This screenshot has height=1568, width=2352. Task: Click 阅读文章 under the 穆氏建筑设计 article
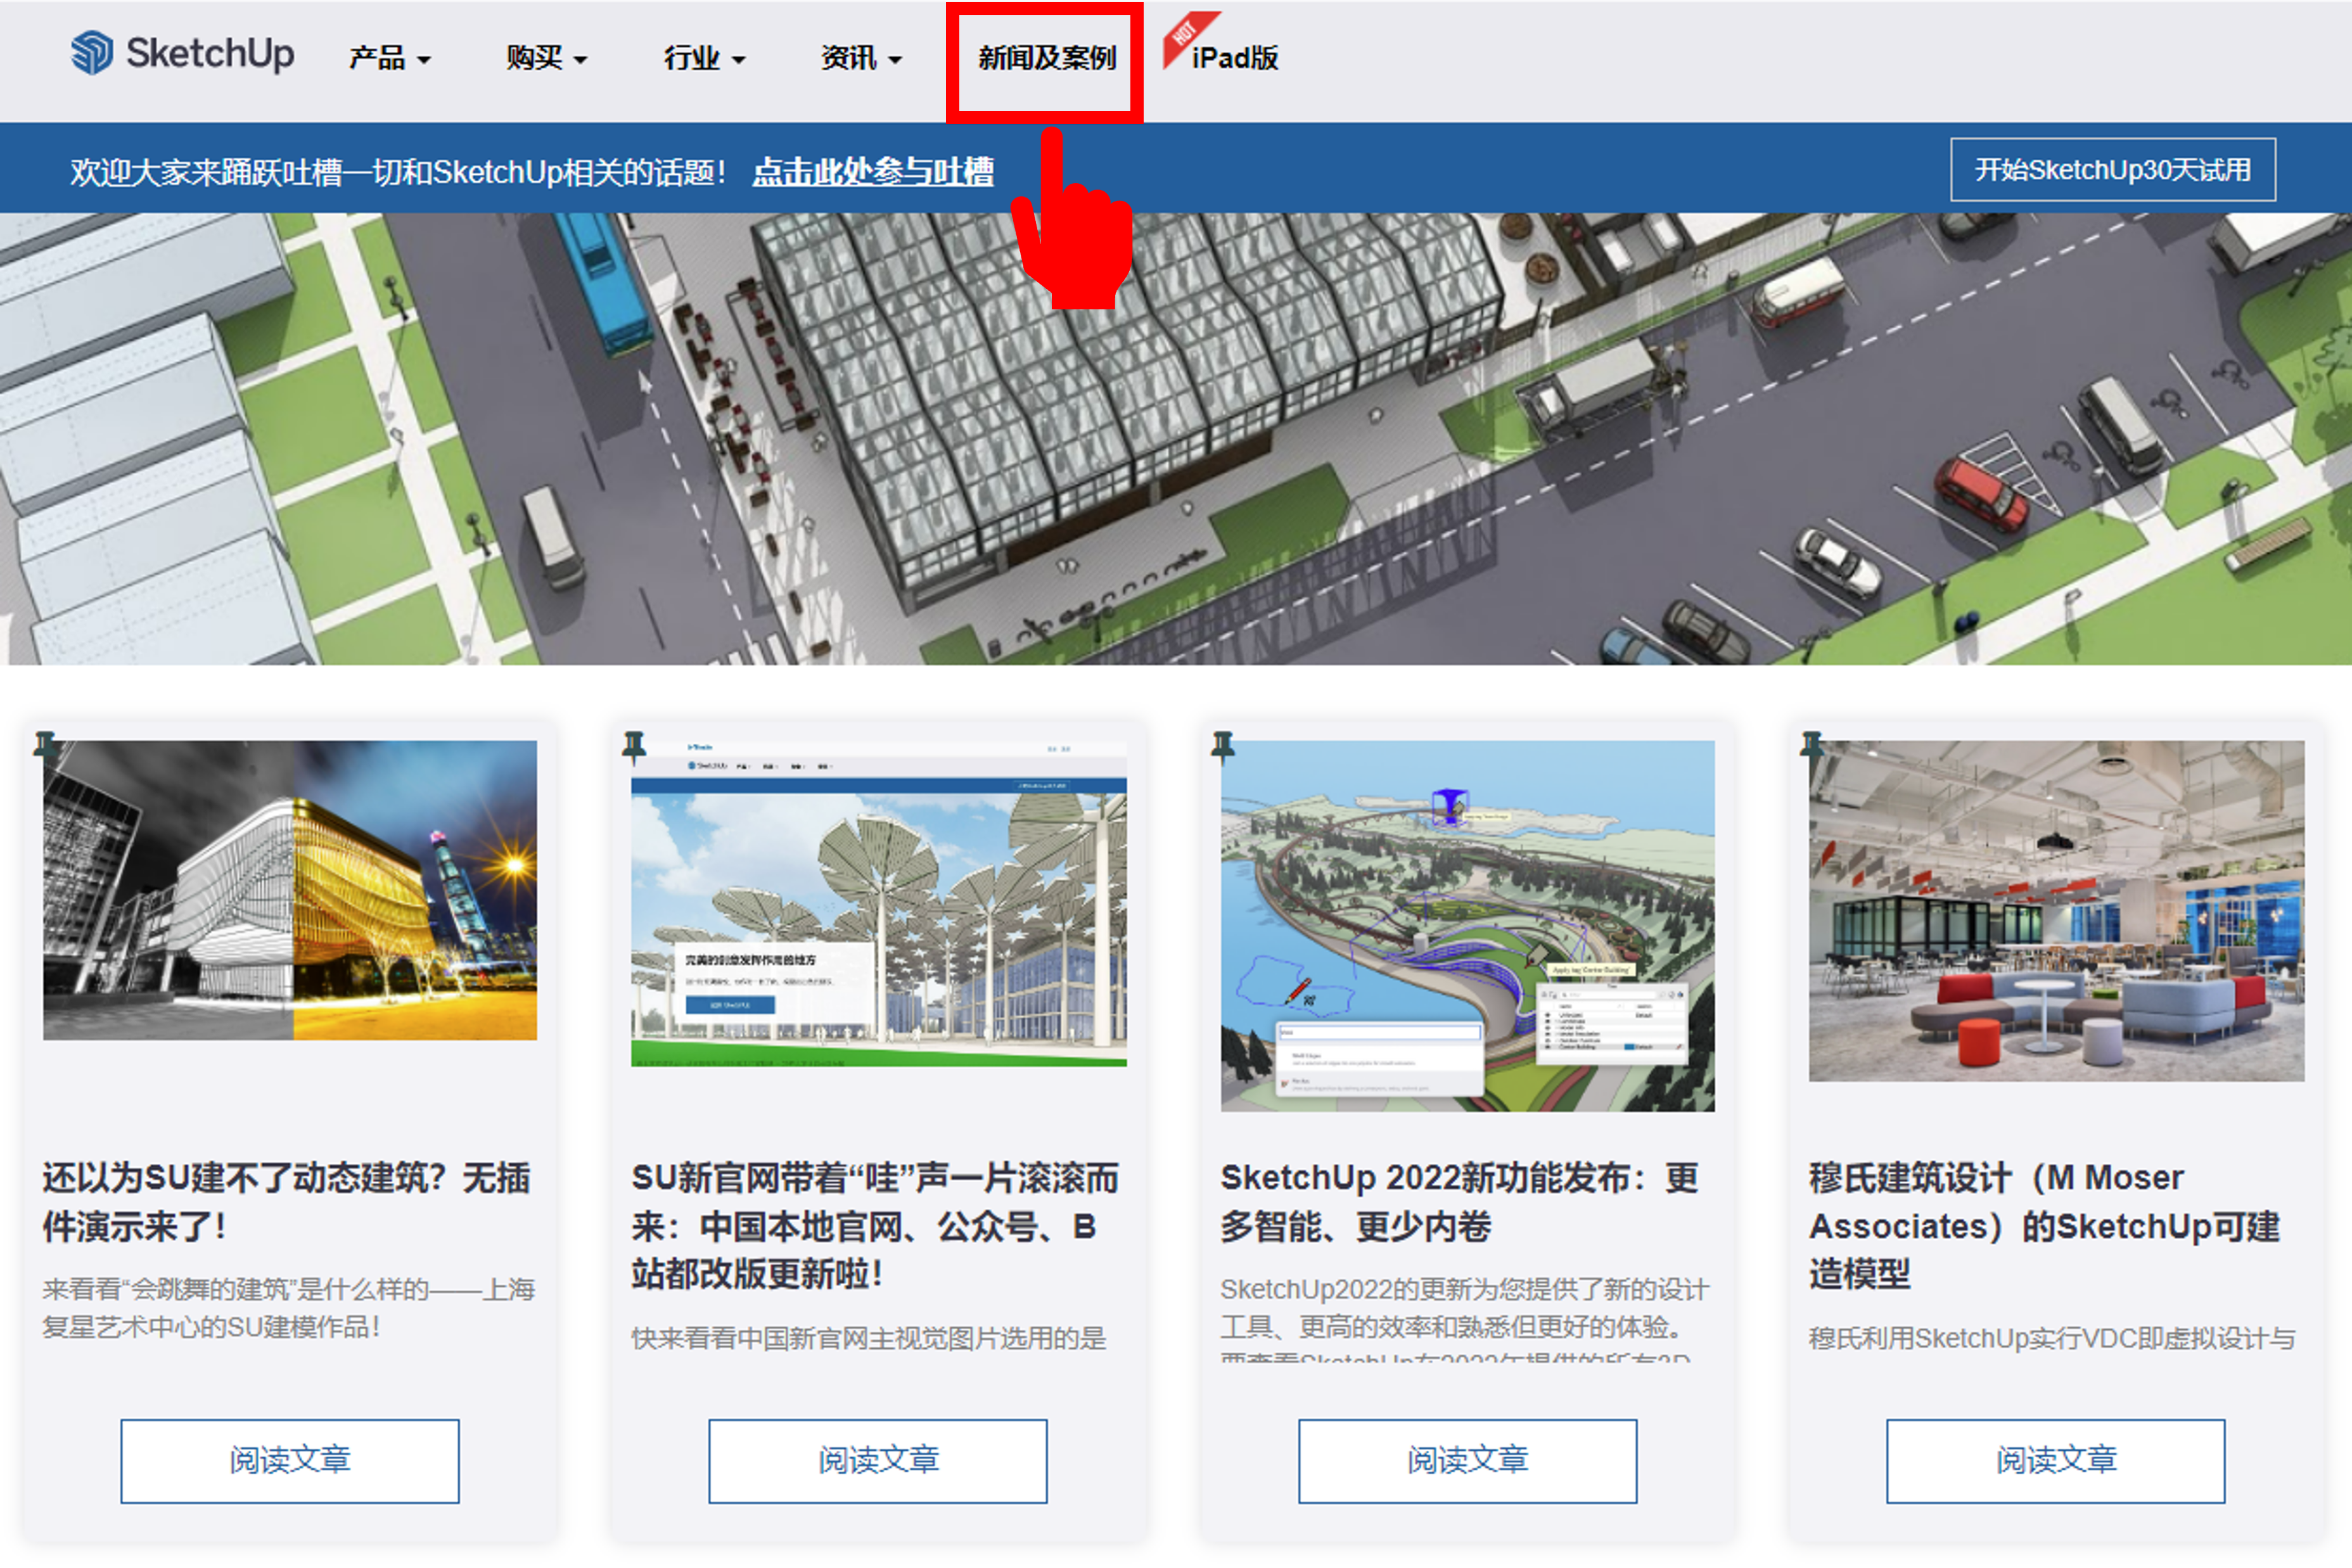(x=2056, y=1461)
